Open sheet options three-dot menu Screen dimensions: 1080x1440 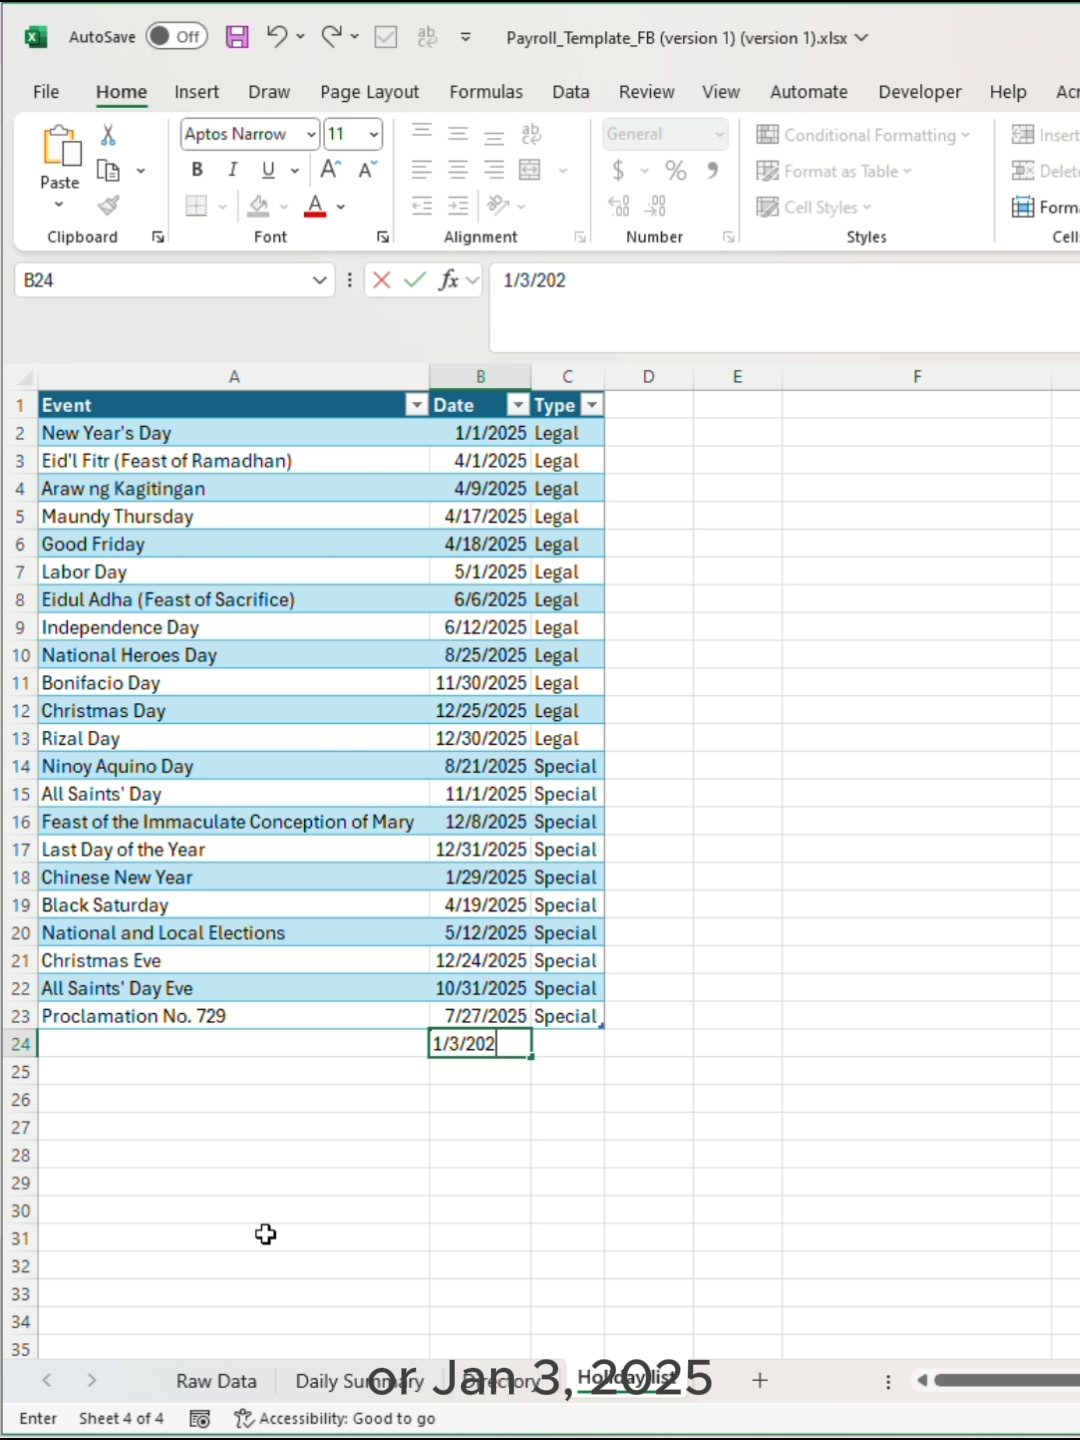[888, 1381]
